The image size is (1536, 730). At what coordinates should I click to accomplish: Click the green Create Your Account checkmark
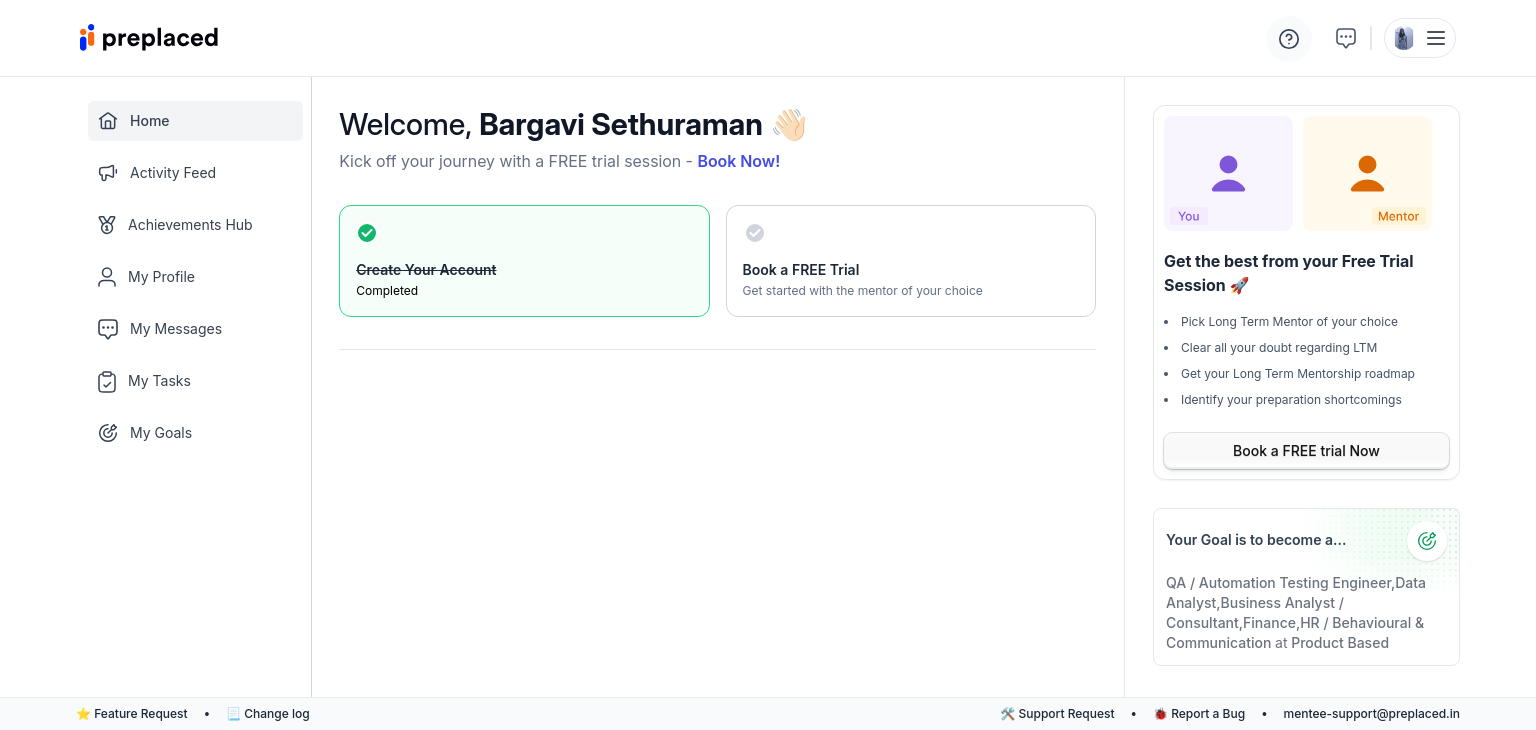click(x=367, y=233)
